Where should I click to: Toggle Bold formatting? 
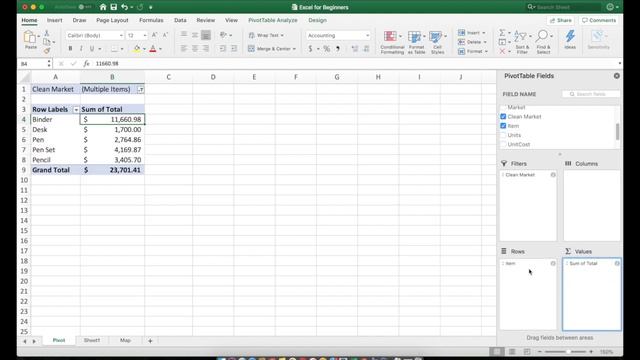point(70,49)
